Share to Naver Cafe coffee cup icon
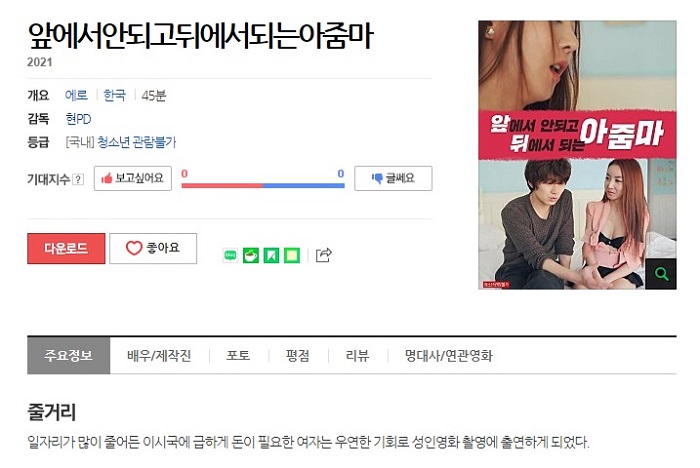Viewport: 700px width, 468px height. (250, 255)
